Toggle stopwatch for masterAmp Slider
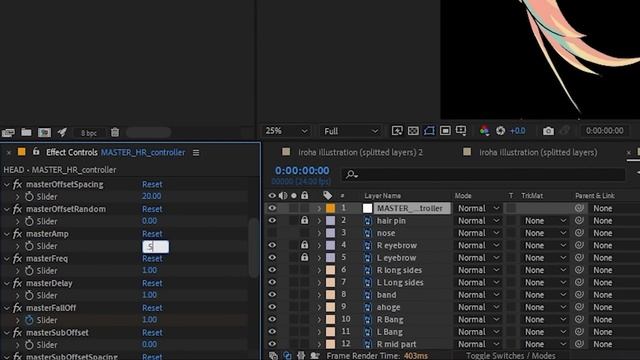The width and height of the screenshot is (640, 360). pos(29,246)
